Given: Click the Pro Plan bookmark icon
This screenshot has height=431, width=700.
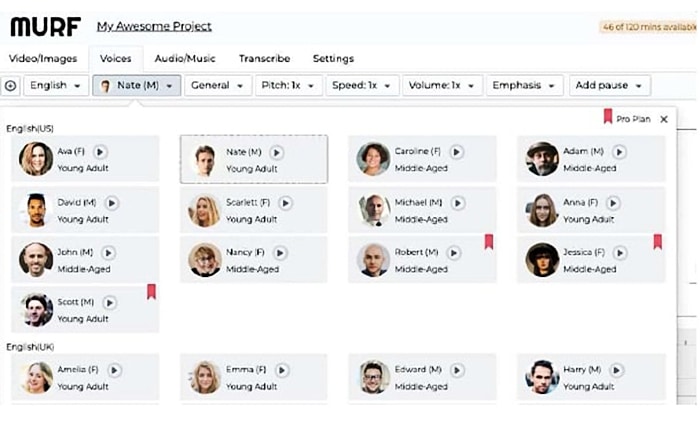Looking at the screenshot, I should 608,117.
